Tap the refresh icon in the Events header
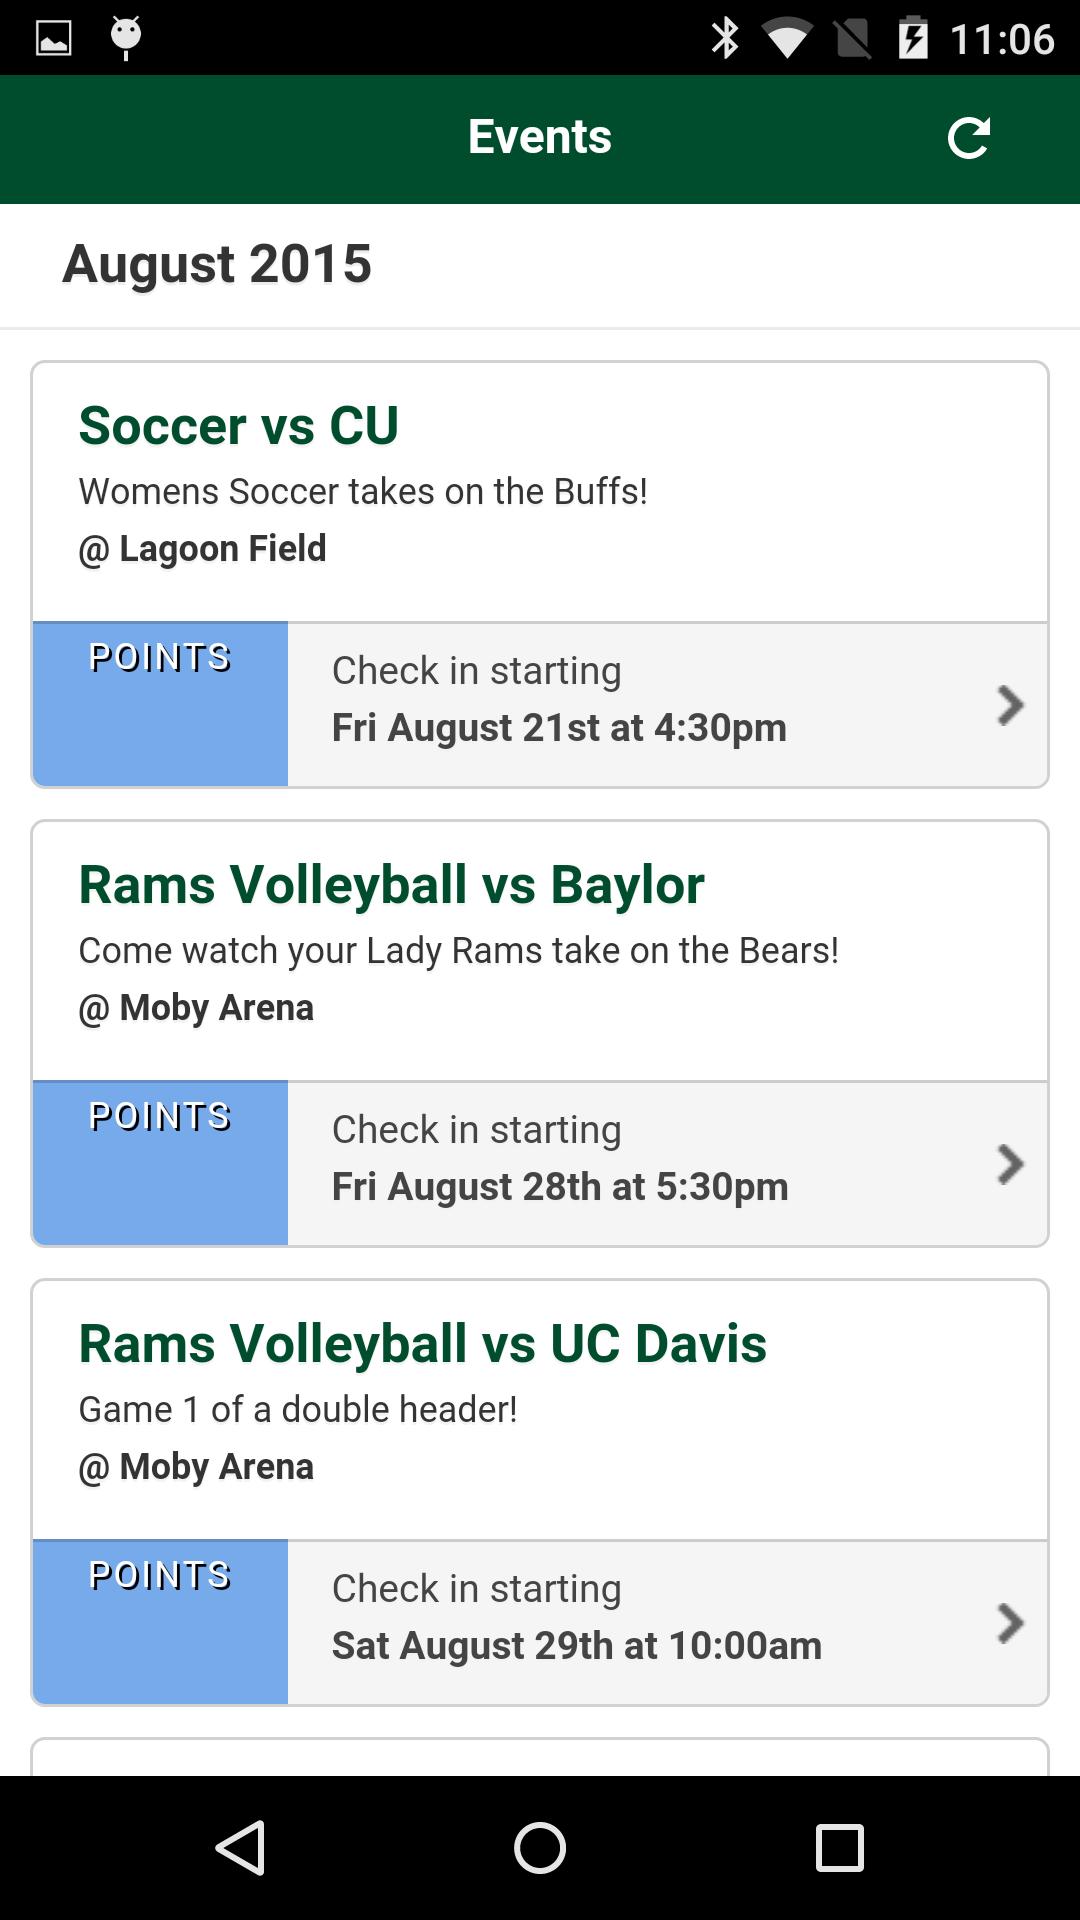Viewport: 1080px width, 1920px height. tap(969, 138)
